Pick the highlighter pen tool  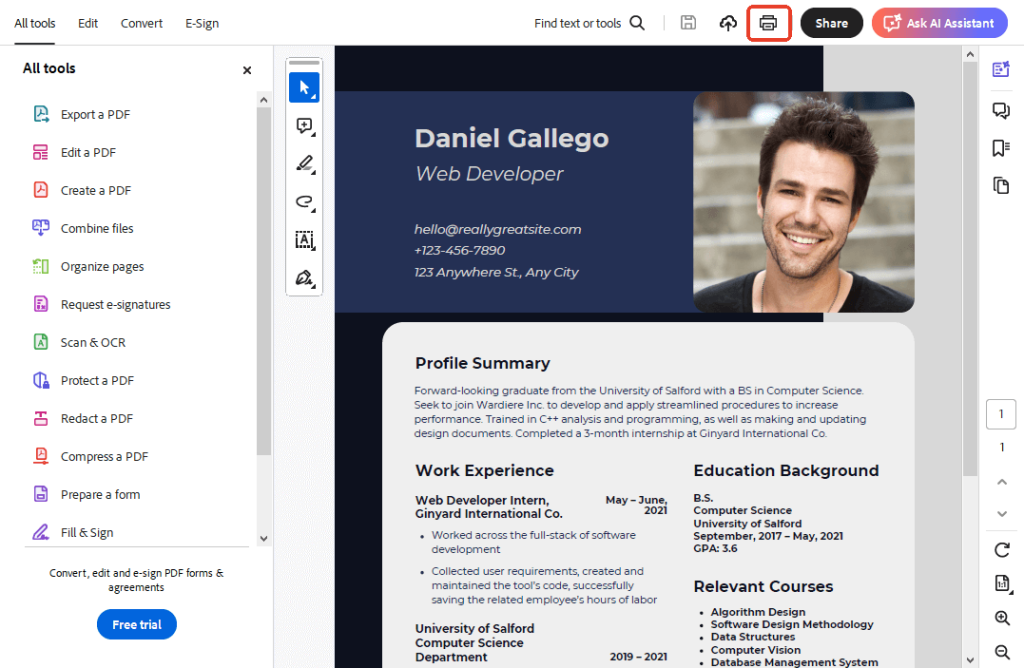coord(304,164)
